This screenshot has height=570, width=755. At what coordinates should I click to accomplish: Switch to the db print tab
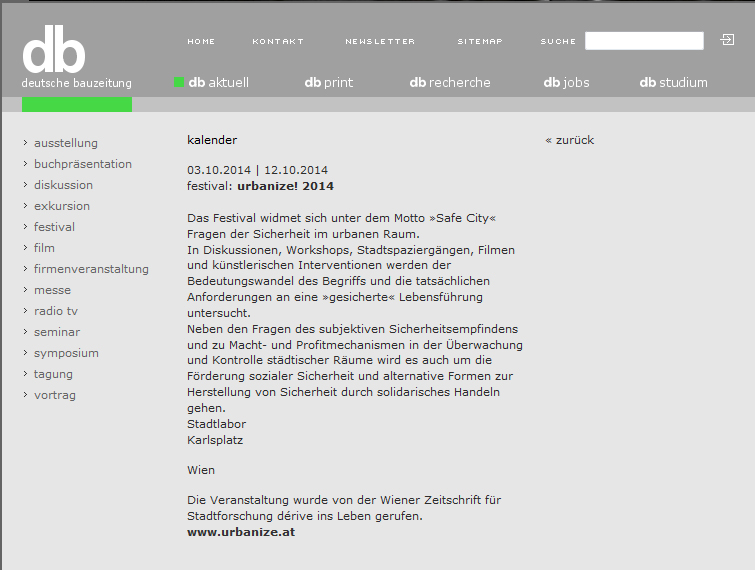coord(329,83)
